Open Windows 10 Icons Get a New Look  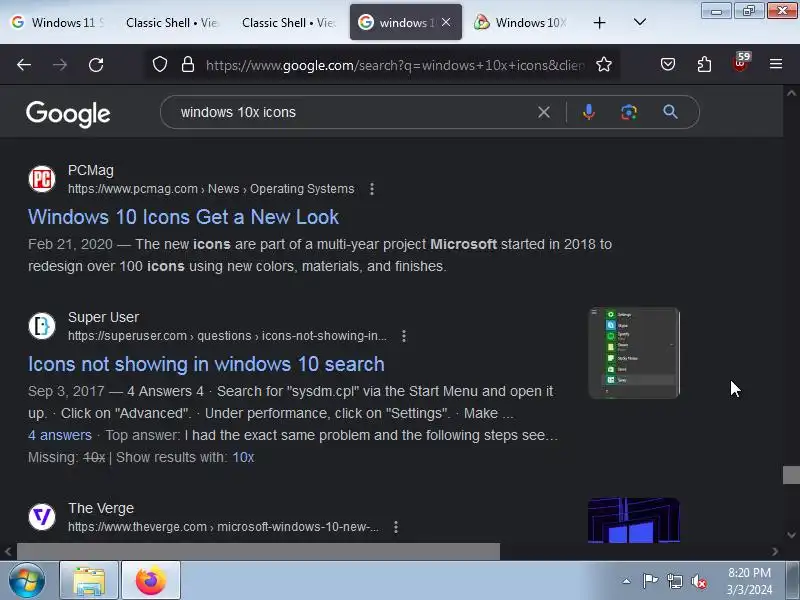pyautogui.click(x=183, y=217)
